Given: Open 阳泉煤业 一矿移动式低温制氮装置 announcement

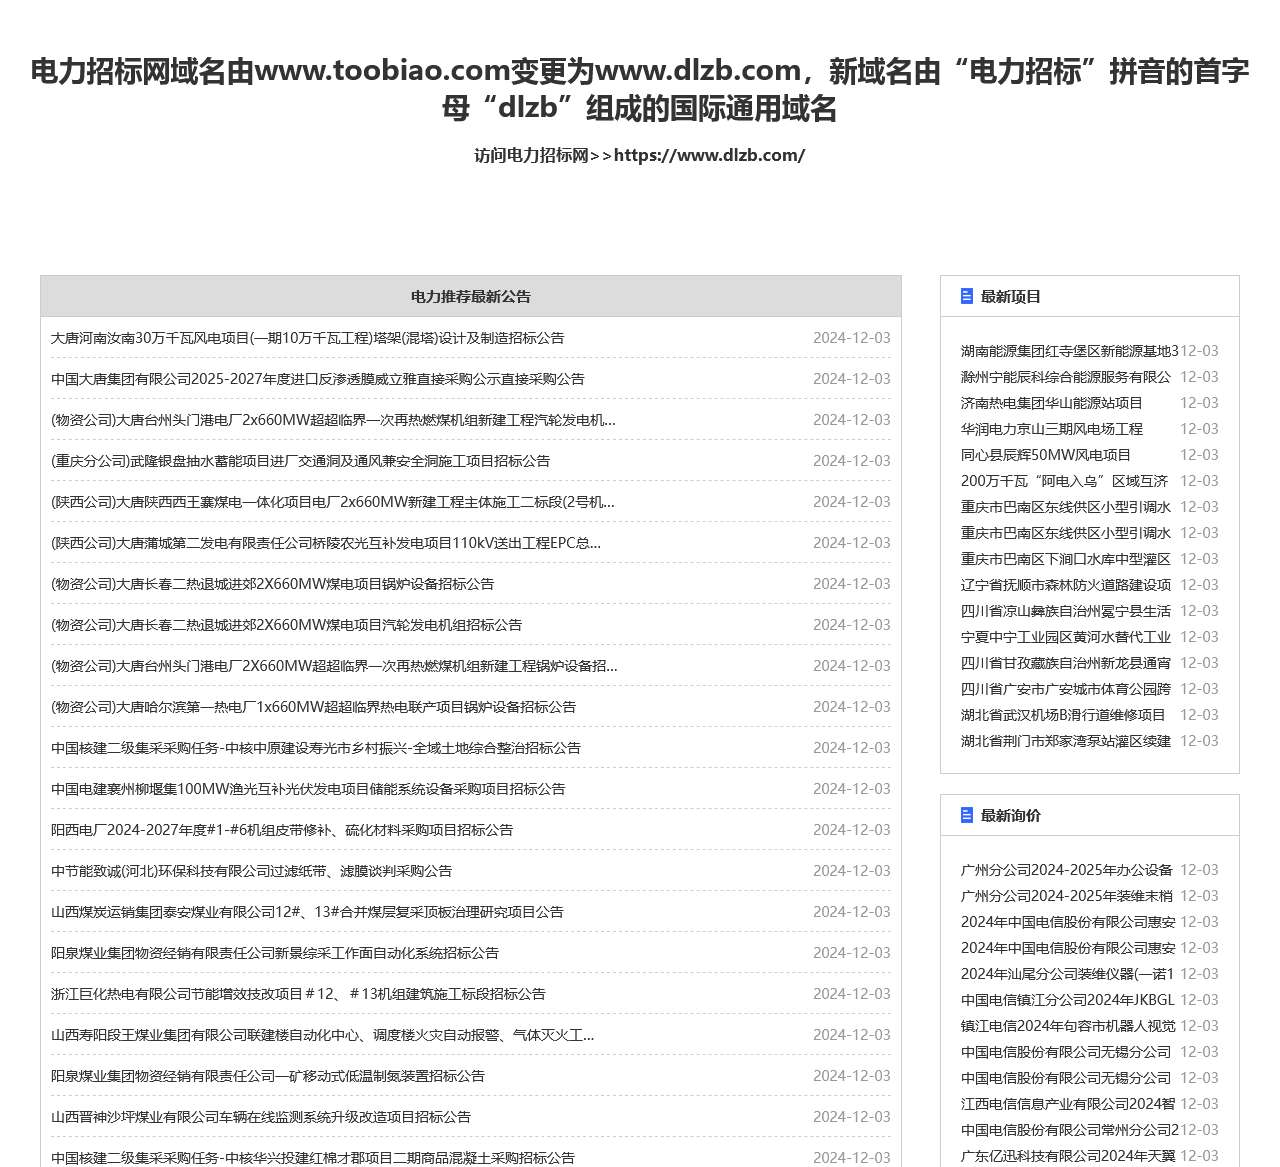Looking at the screenshot, I should [268, 1076].
